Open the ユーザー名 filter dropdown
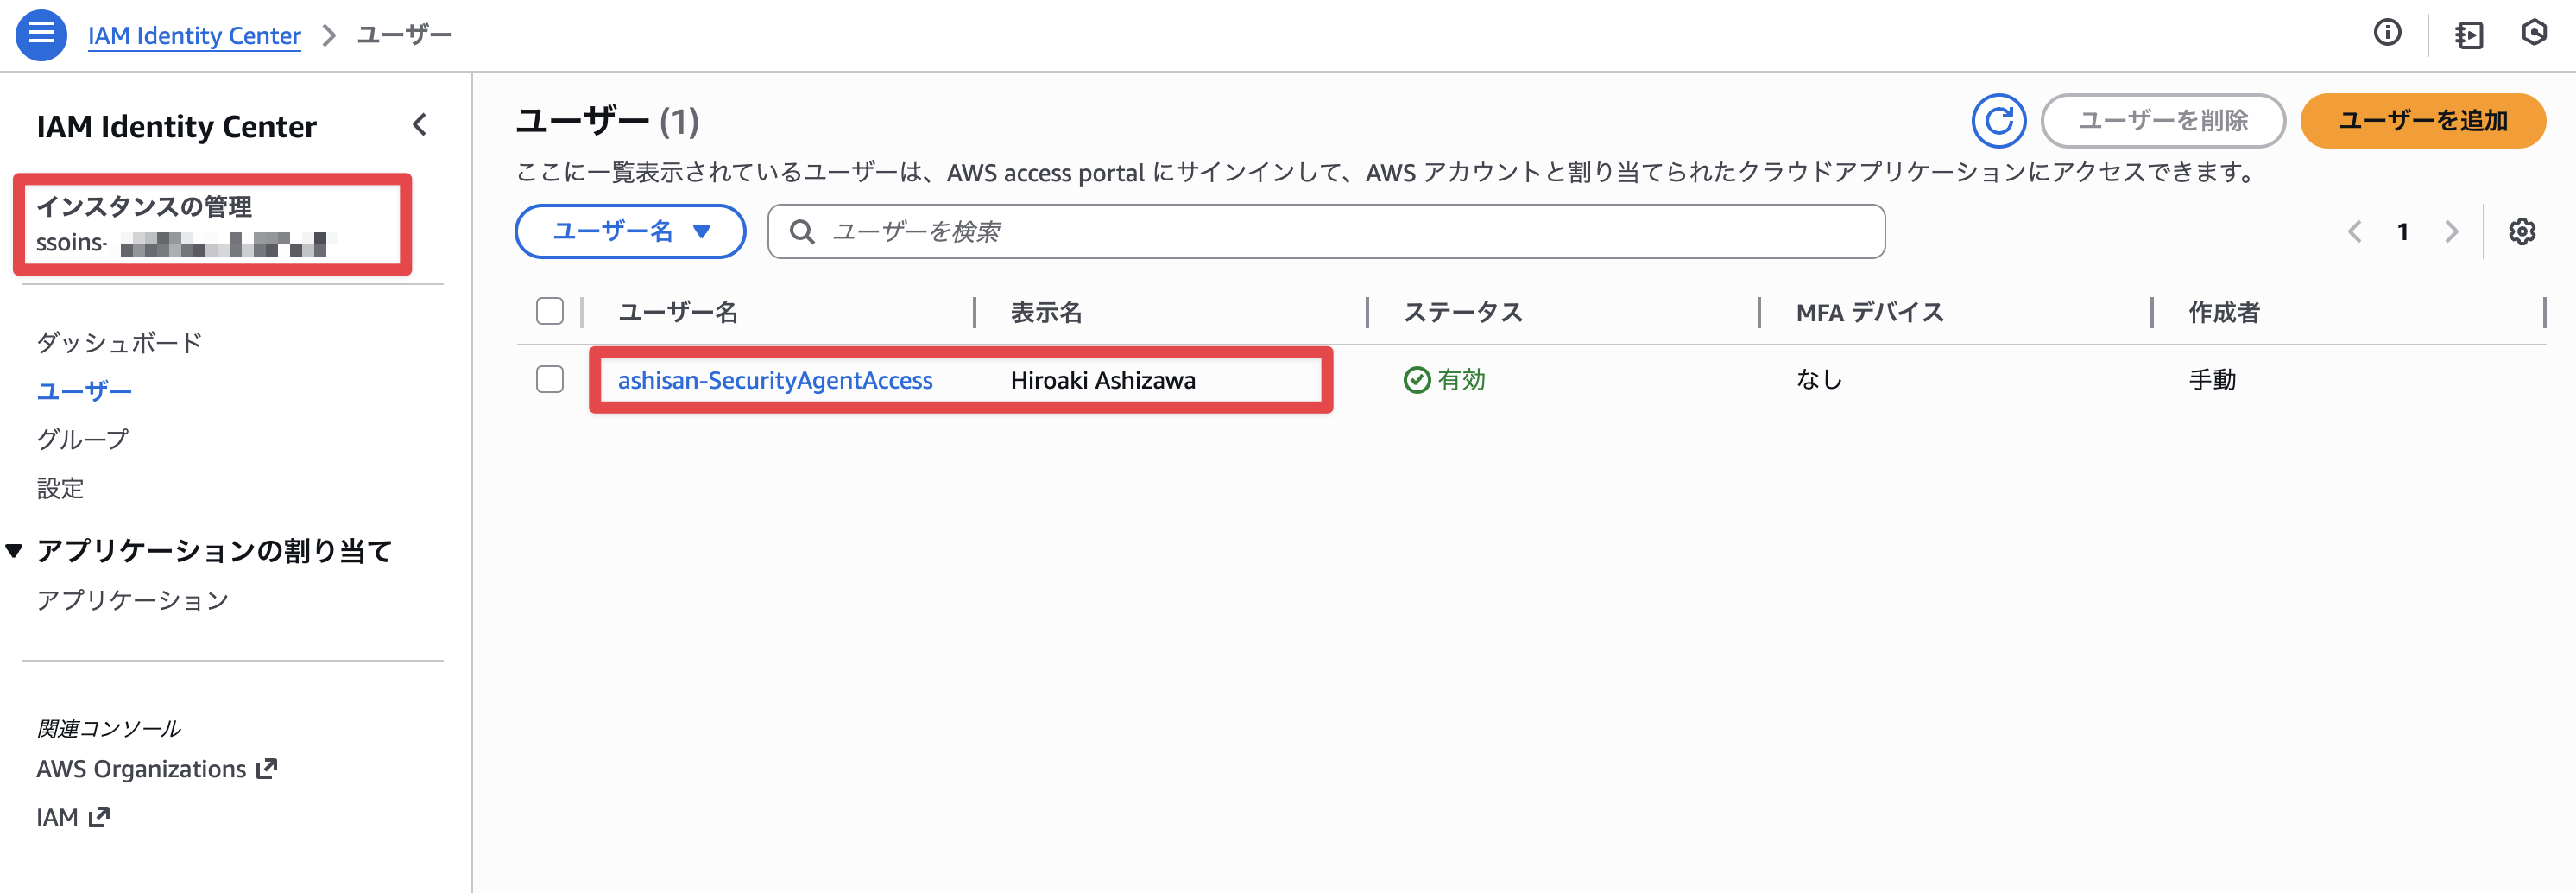Viewport: 2576px width, 893px height. [x=630, y=232]
